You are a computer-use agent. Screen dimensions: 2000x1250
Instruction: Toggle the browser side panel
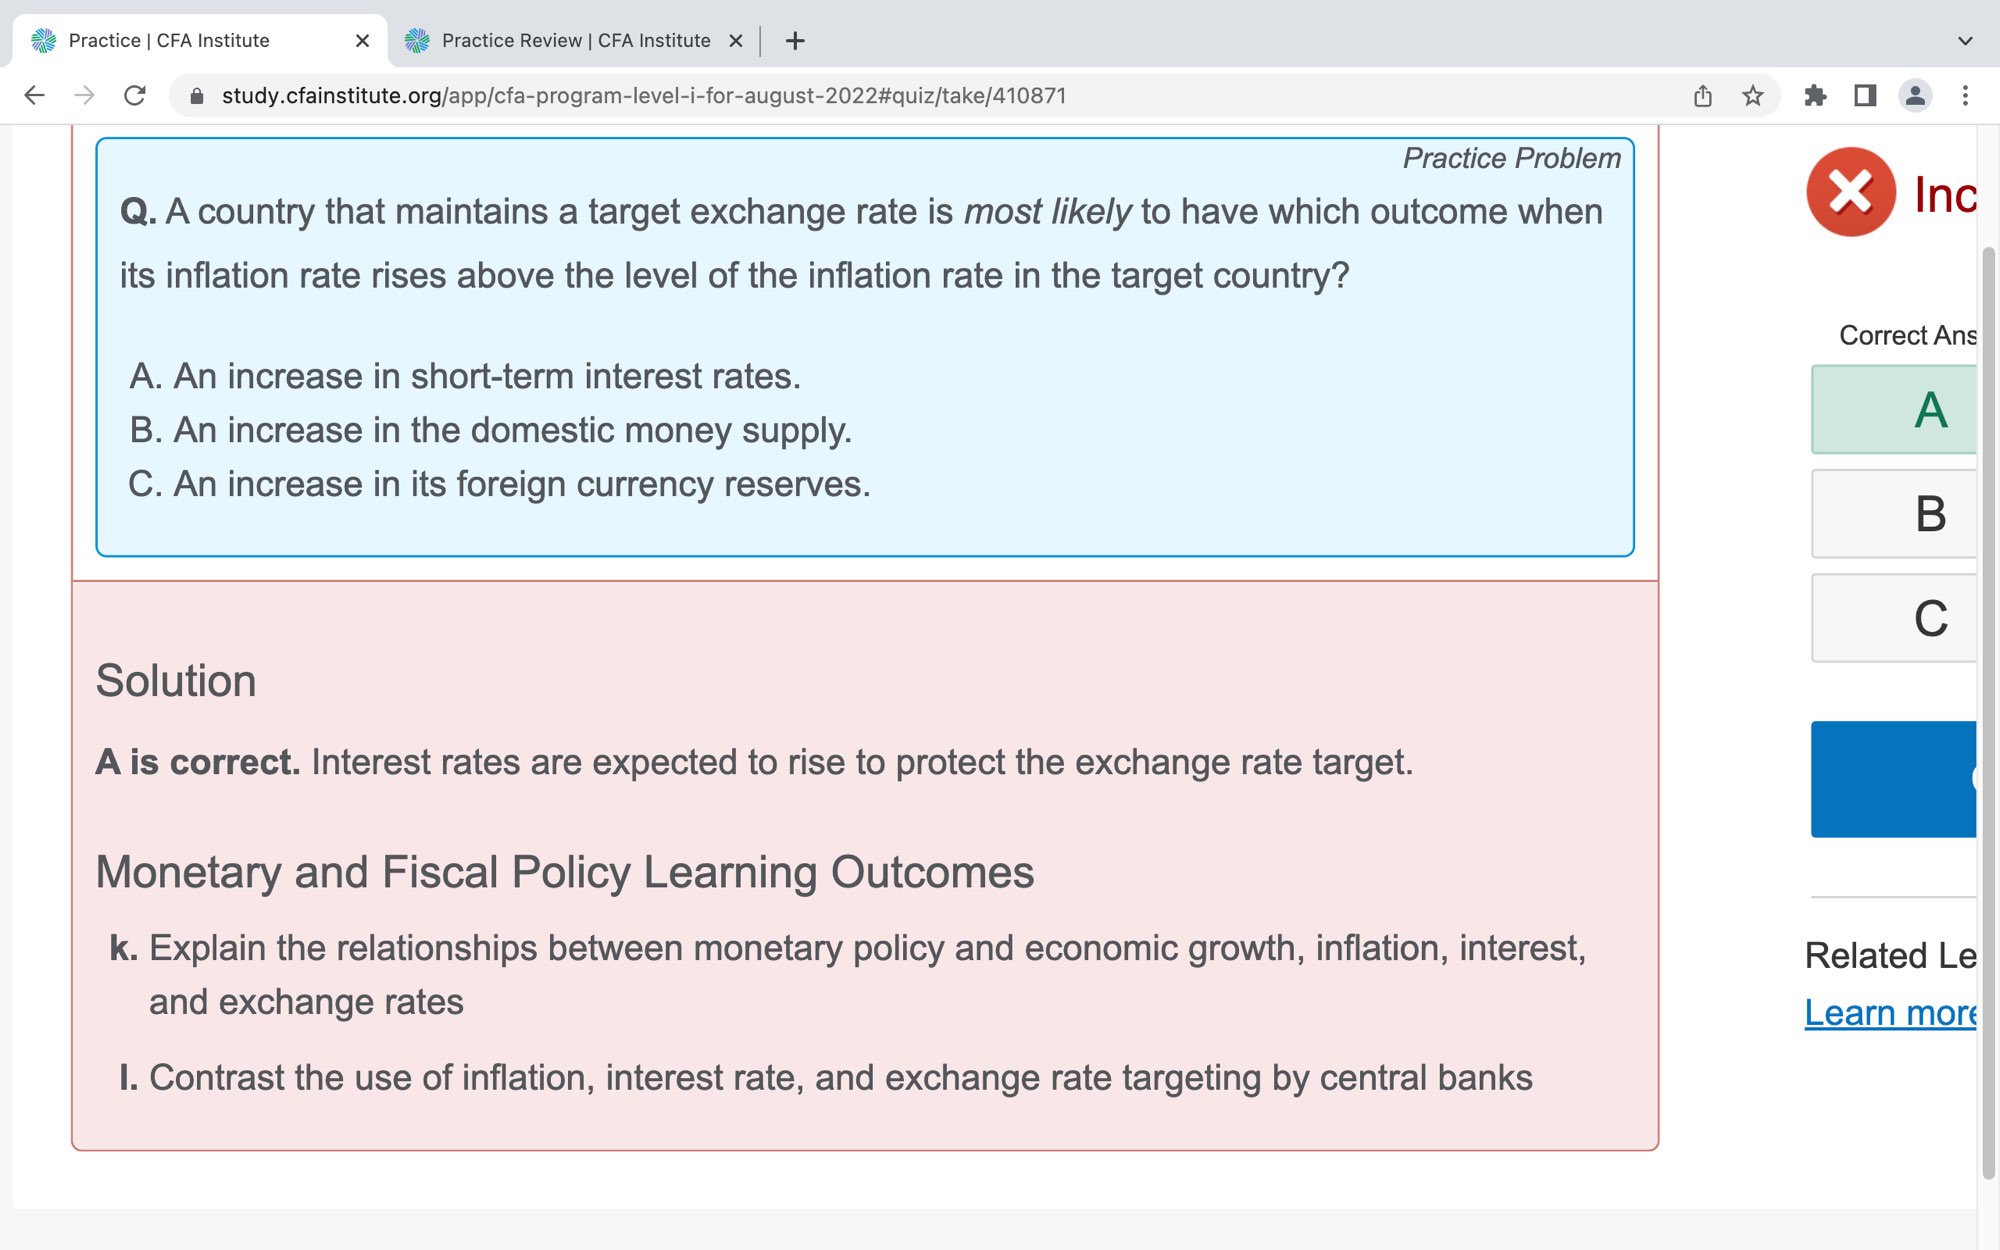click(1865, 96)
